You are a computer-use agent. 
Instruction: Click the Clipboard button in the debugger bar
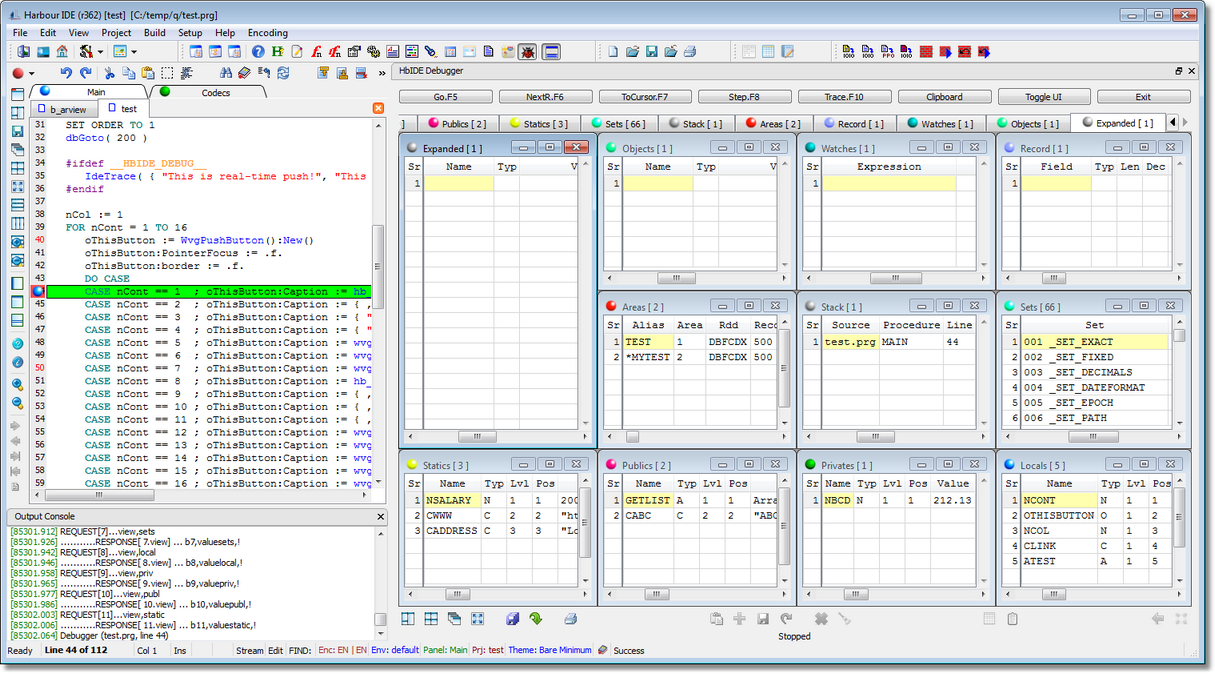click(x=945, y=96)
